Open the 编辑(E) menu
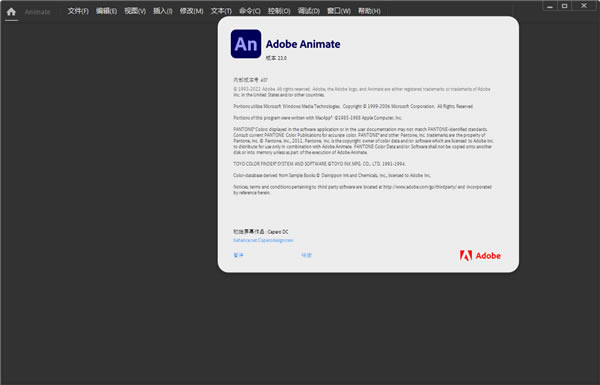Viewport: 600px width, 385px height. click(x=106, y=11)
